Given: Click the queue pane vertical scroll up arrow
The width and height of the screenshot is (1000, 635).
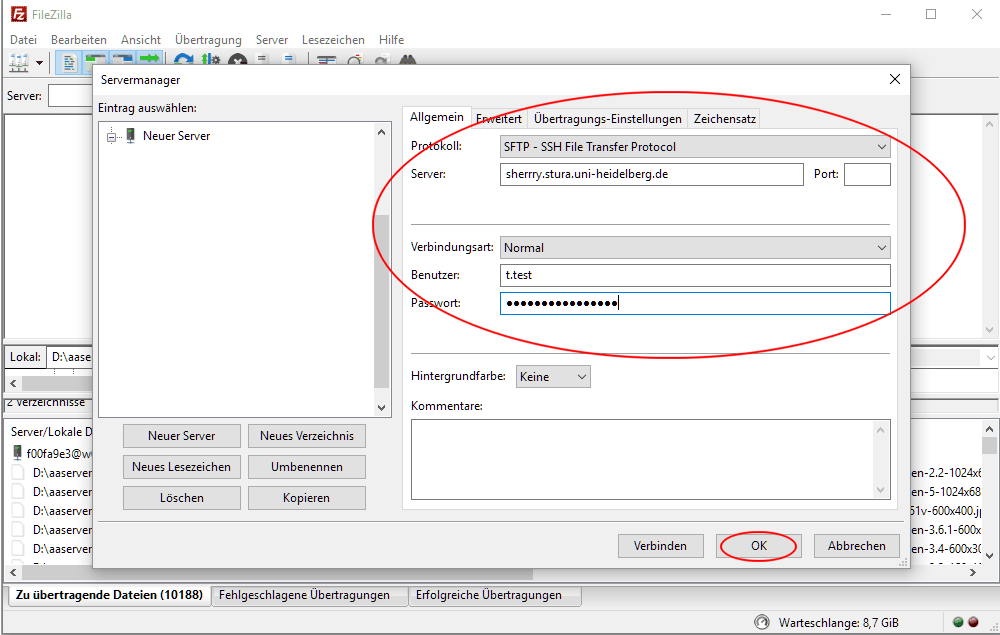Looking at the screenshot, I should coord(990,430).
